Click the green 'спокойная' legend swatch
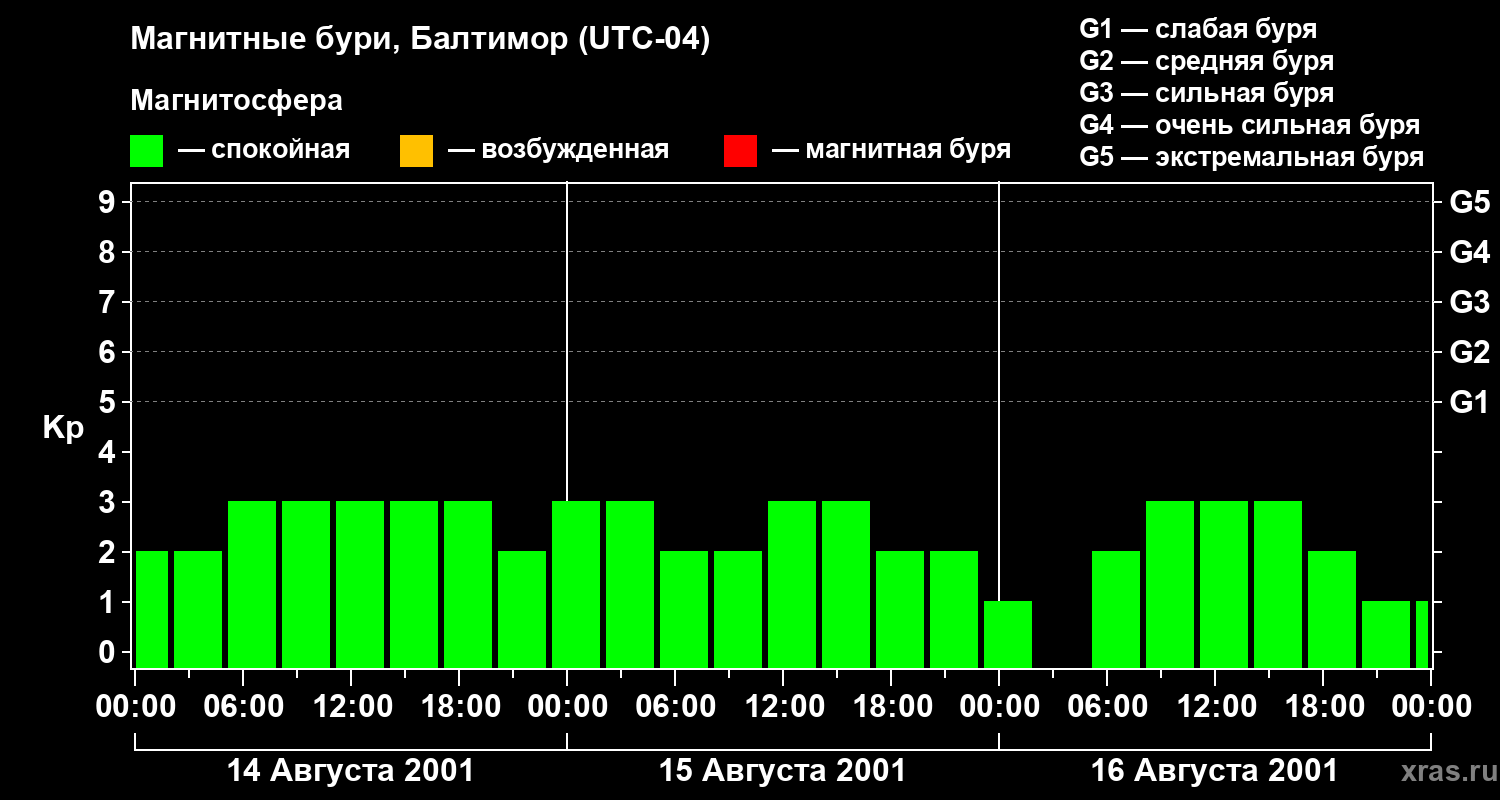 (x=147, y=151)
